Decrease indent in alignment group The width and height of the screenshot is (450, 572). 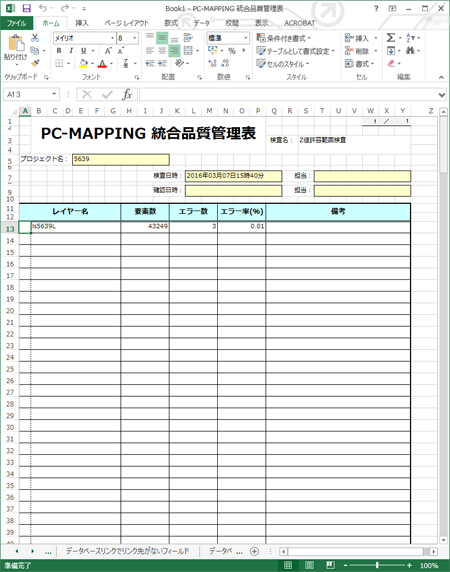click(150, 63)
